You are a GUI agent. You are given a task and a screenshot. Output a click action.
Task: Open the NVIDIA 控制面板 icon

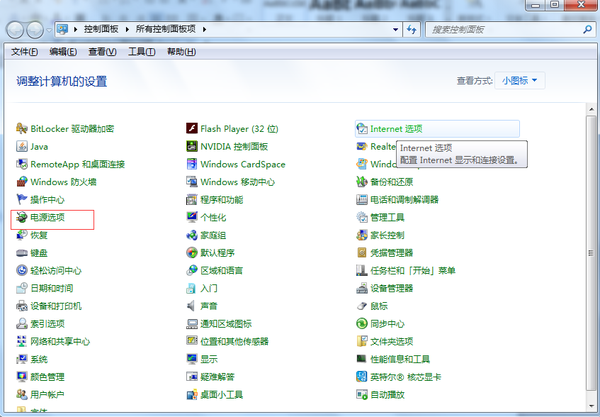coord(192,146)
